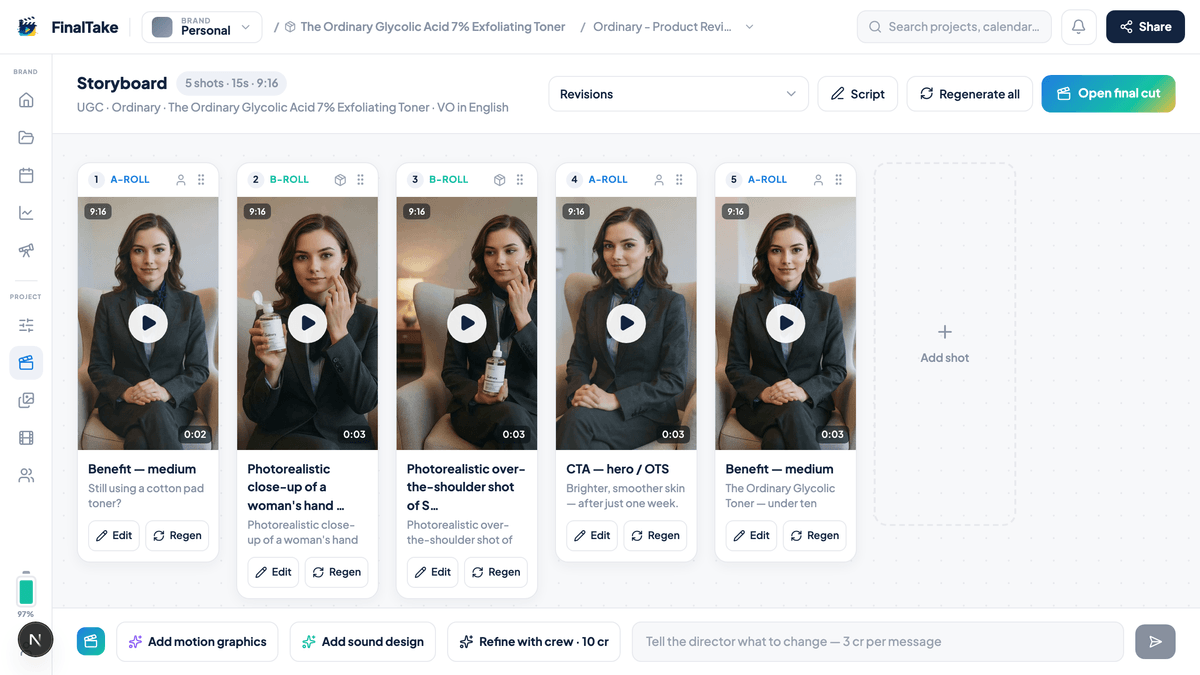Screen dimensions: 1200x675
Task: Click the person icon on shot 5
Action: (819, 180)
